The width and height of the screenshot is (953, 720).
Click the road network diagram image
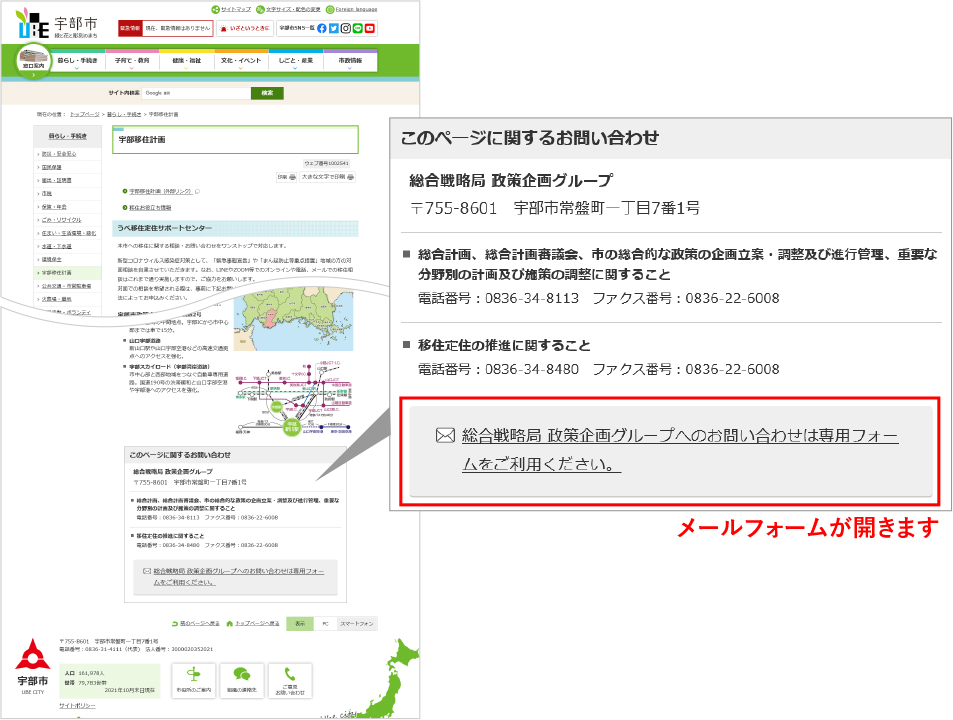pyautogui.click(x=294, y=397)
